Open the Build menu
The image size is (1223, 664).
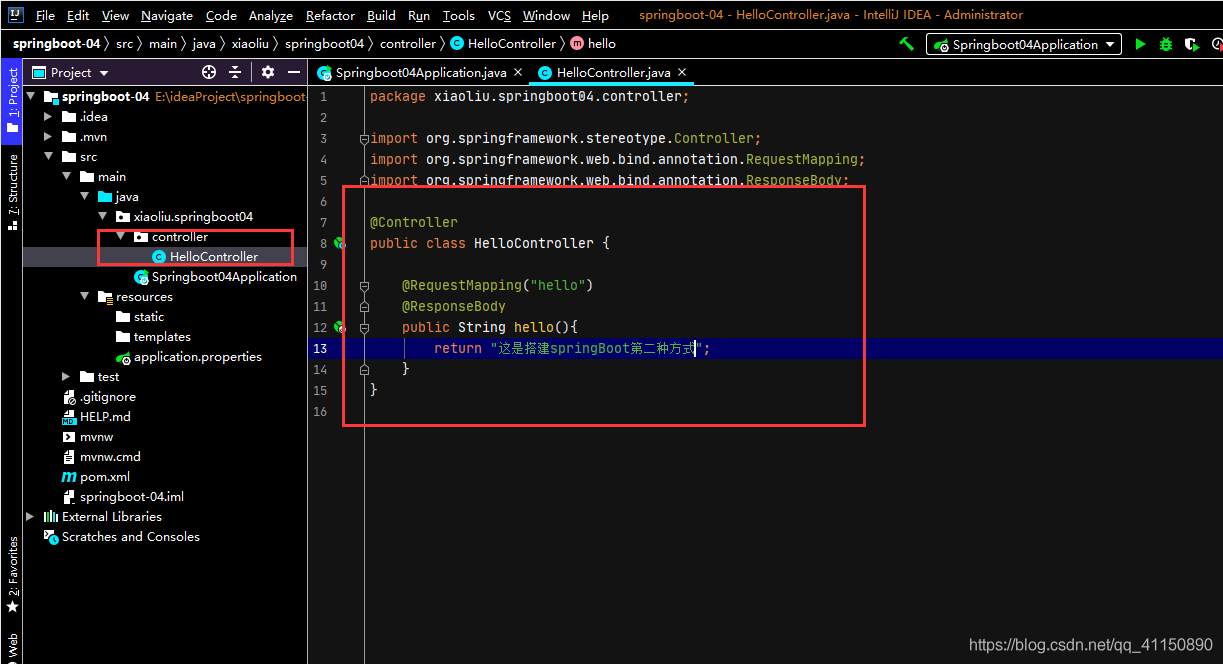point(381,15)
